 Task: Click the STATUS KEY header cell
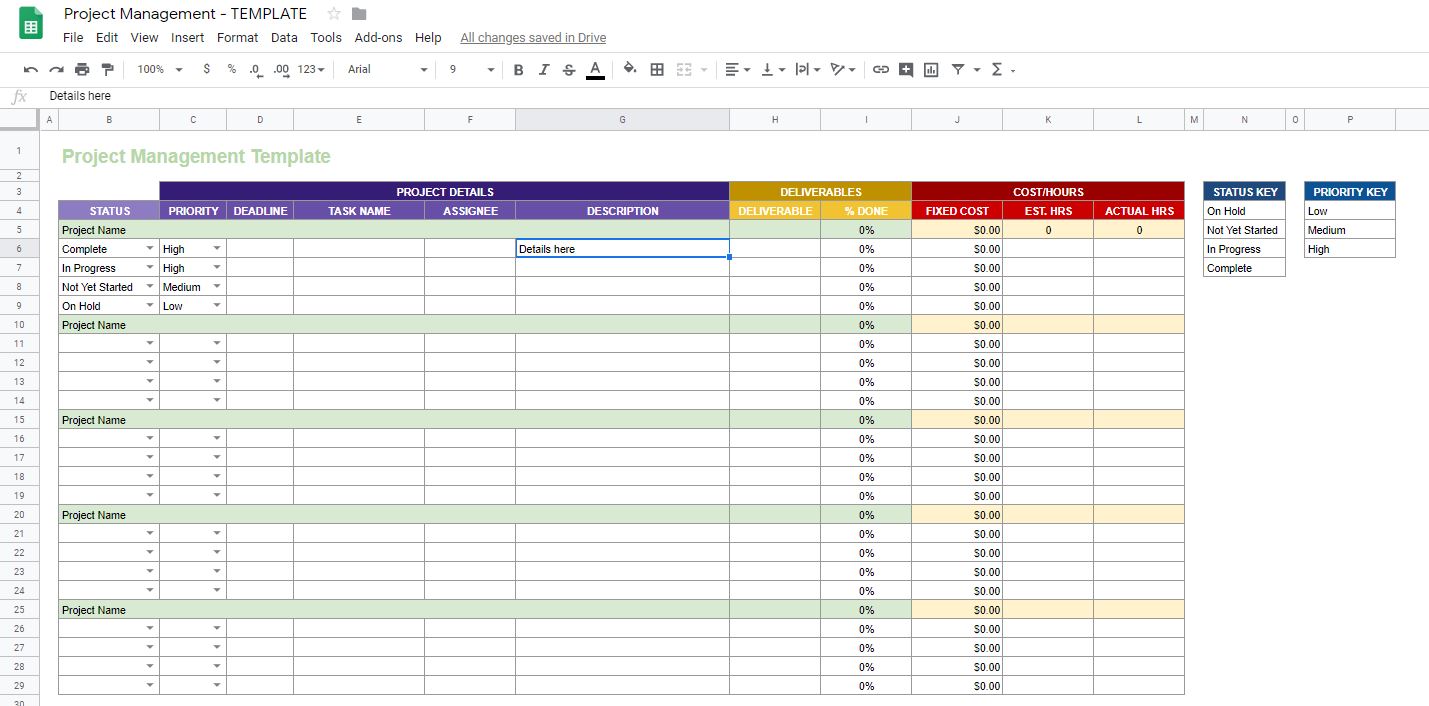click(x=1245, y=192)
